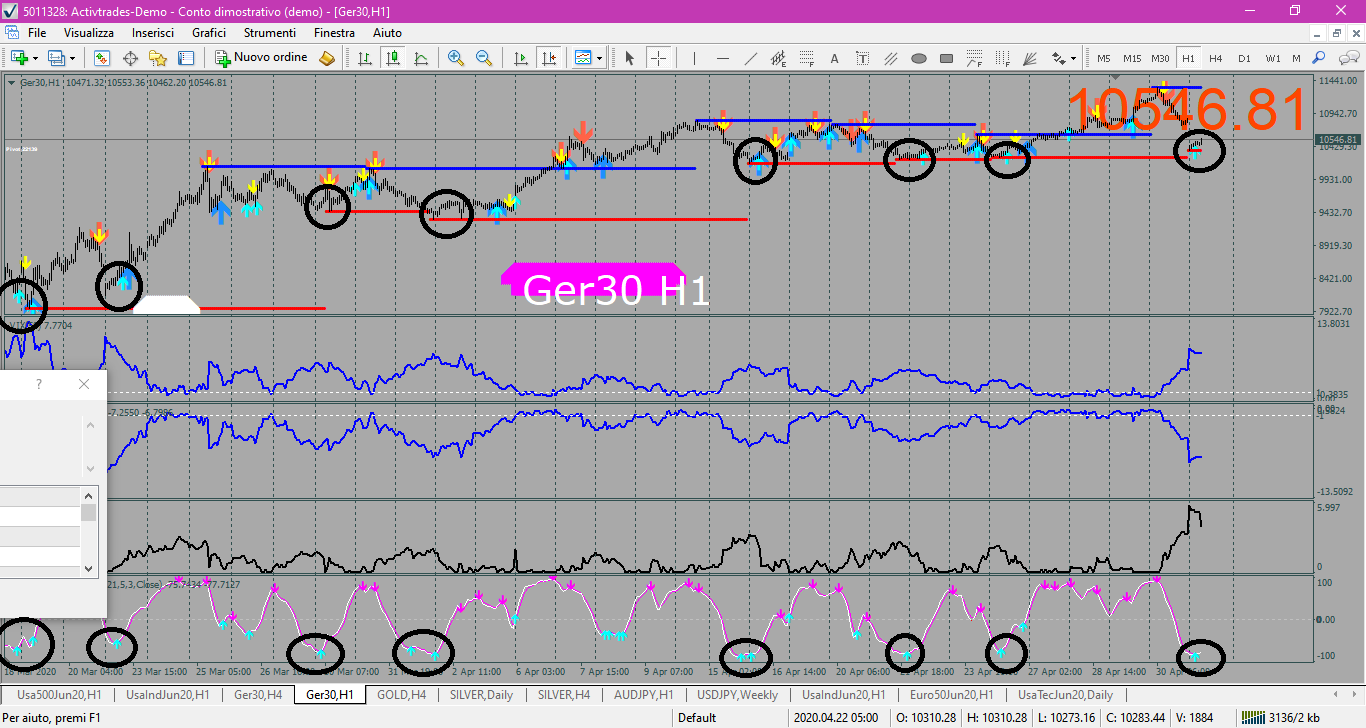
Task: Switch to line chart mode
Action: [421, 58]
